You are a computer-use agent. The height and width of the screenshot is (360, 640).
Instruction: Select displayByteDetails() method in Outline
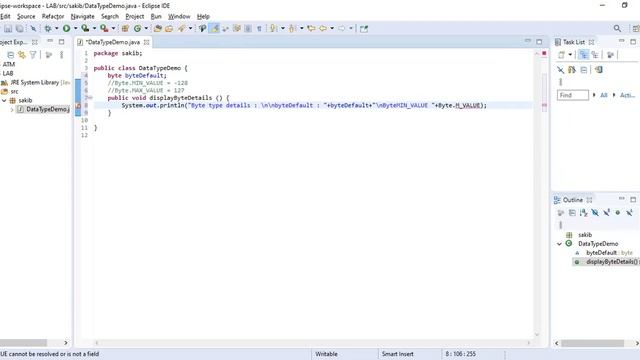(x=606, y=262)
